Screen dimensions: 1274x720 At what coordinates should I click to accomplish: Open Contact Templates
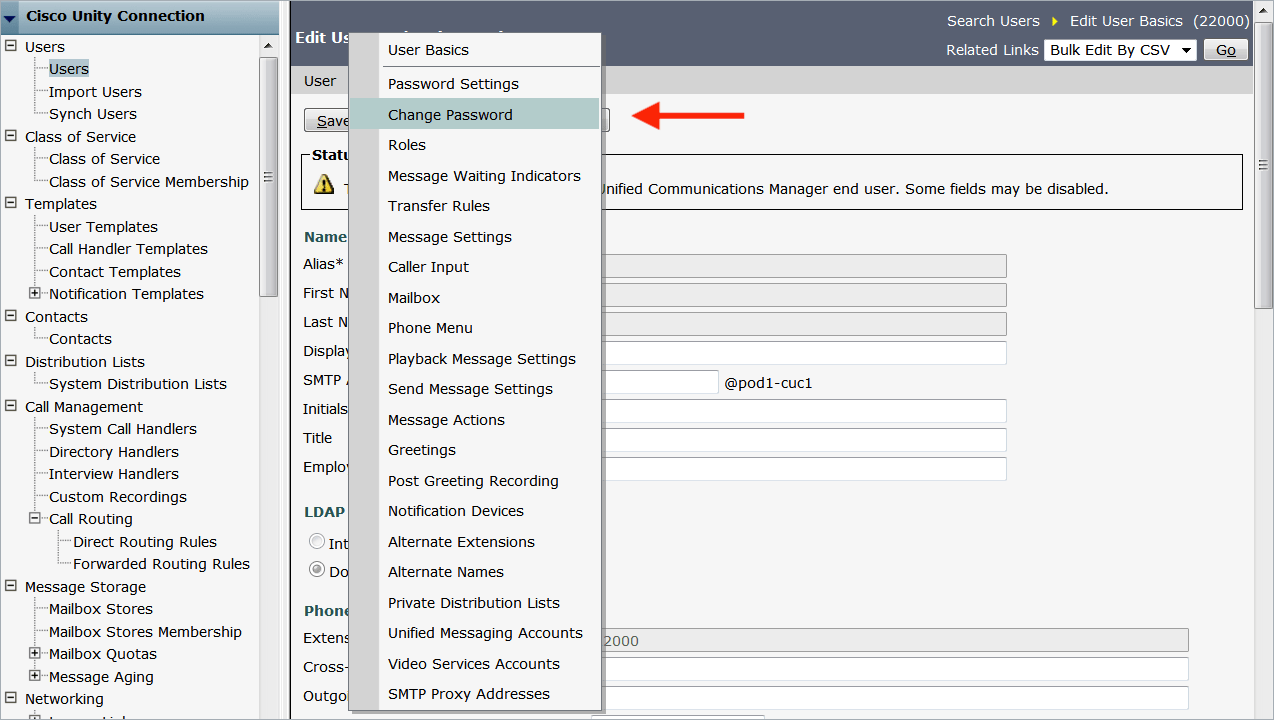coord(115,271)
